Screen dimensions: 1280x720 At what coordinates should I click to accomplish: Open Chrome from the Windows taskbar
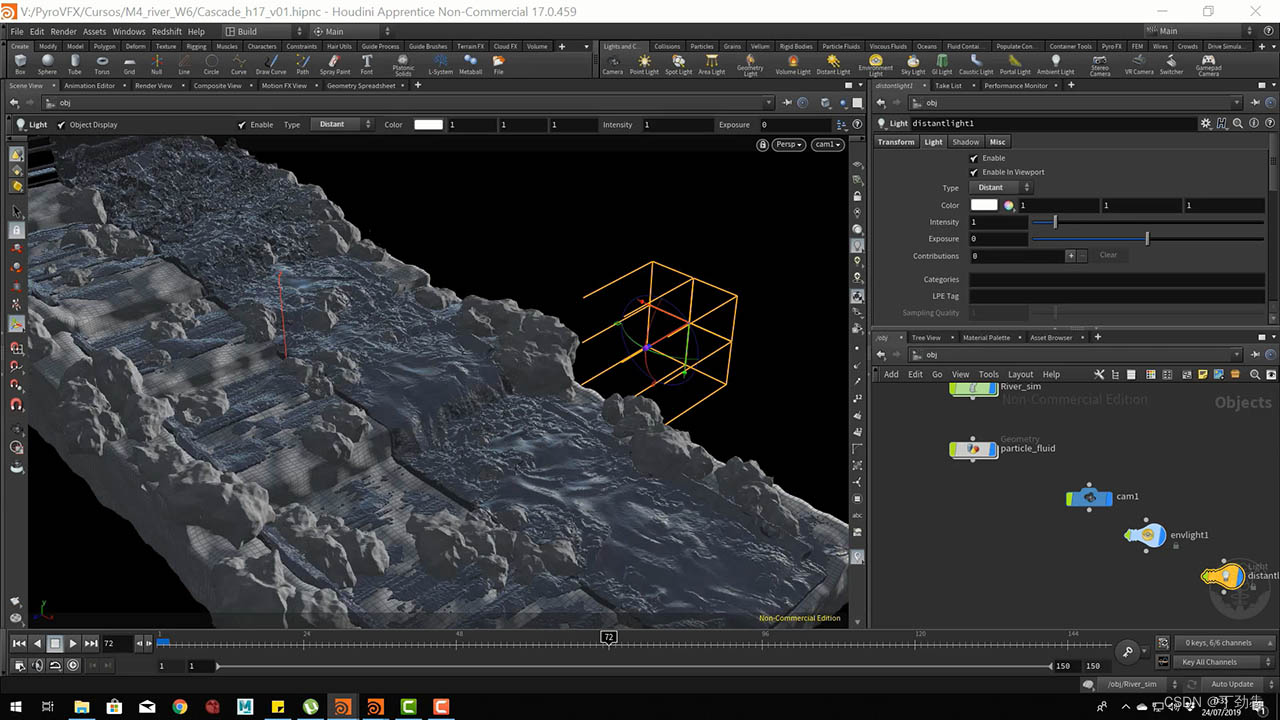180,707
